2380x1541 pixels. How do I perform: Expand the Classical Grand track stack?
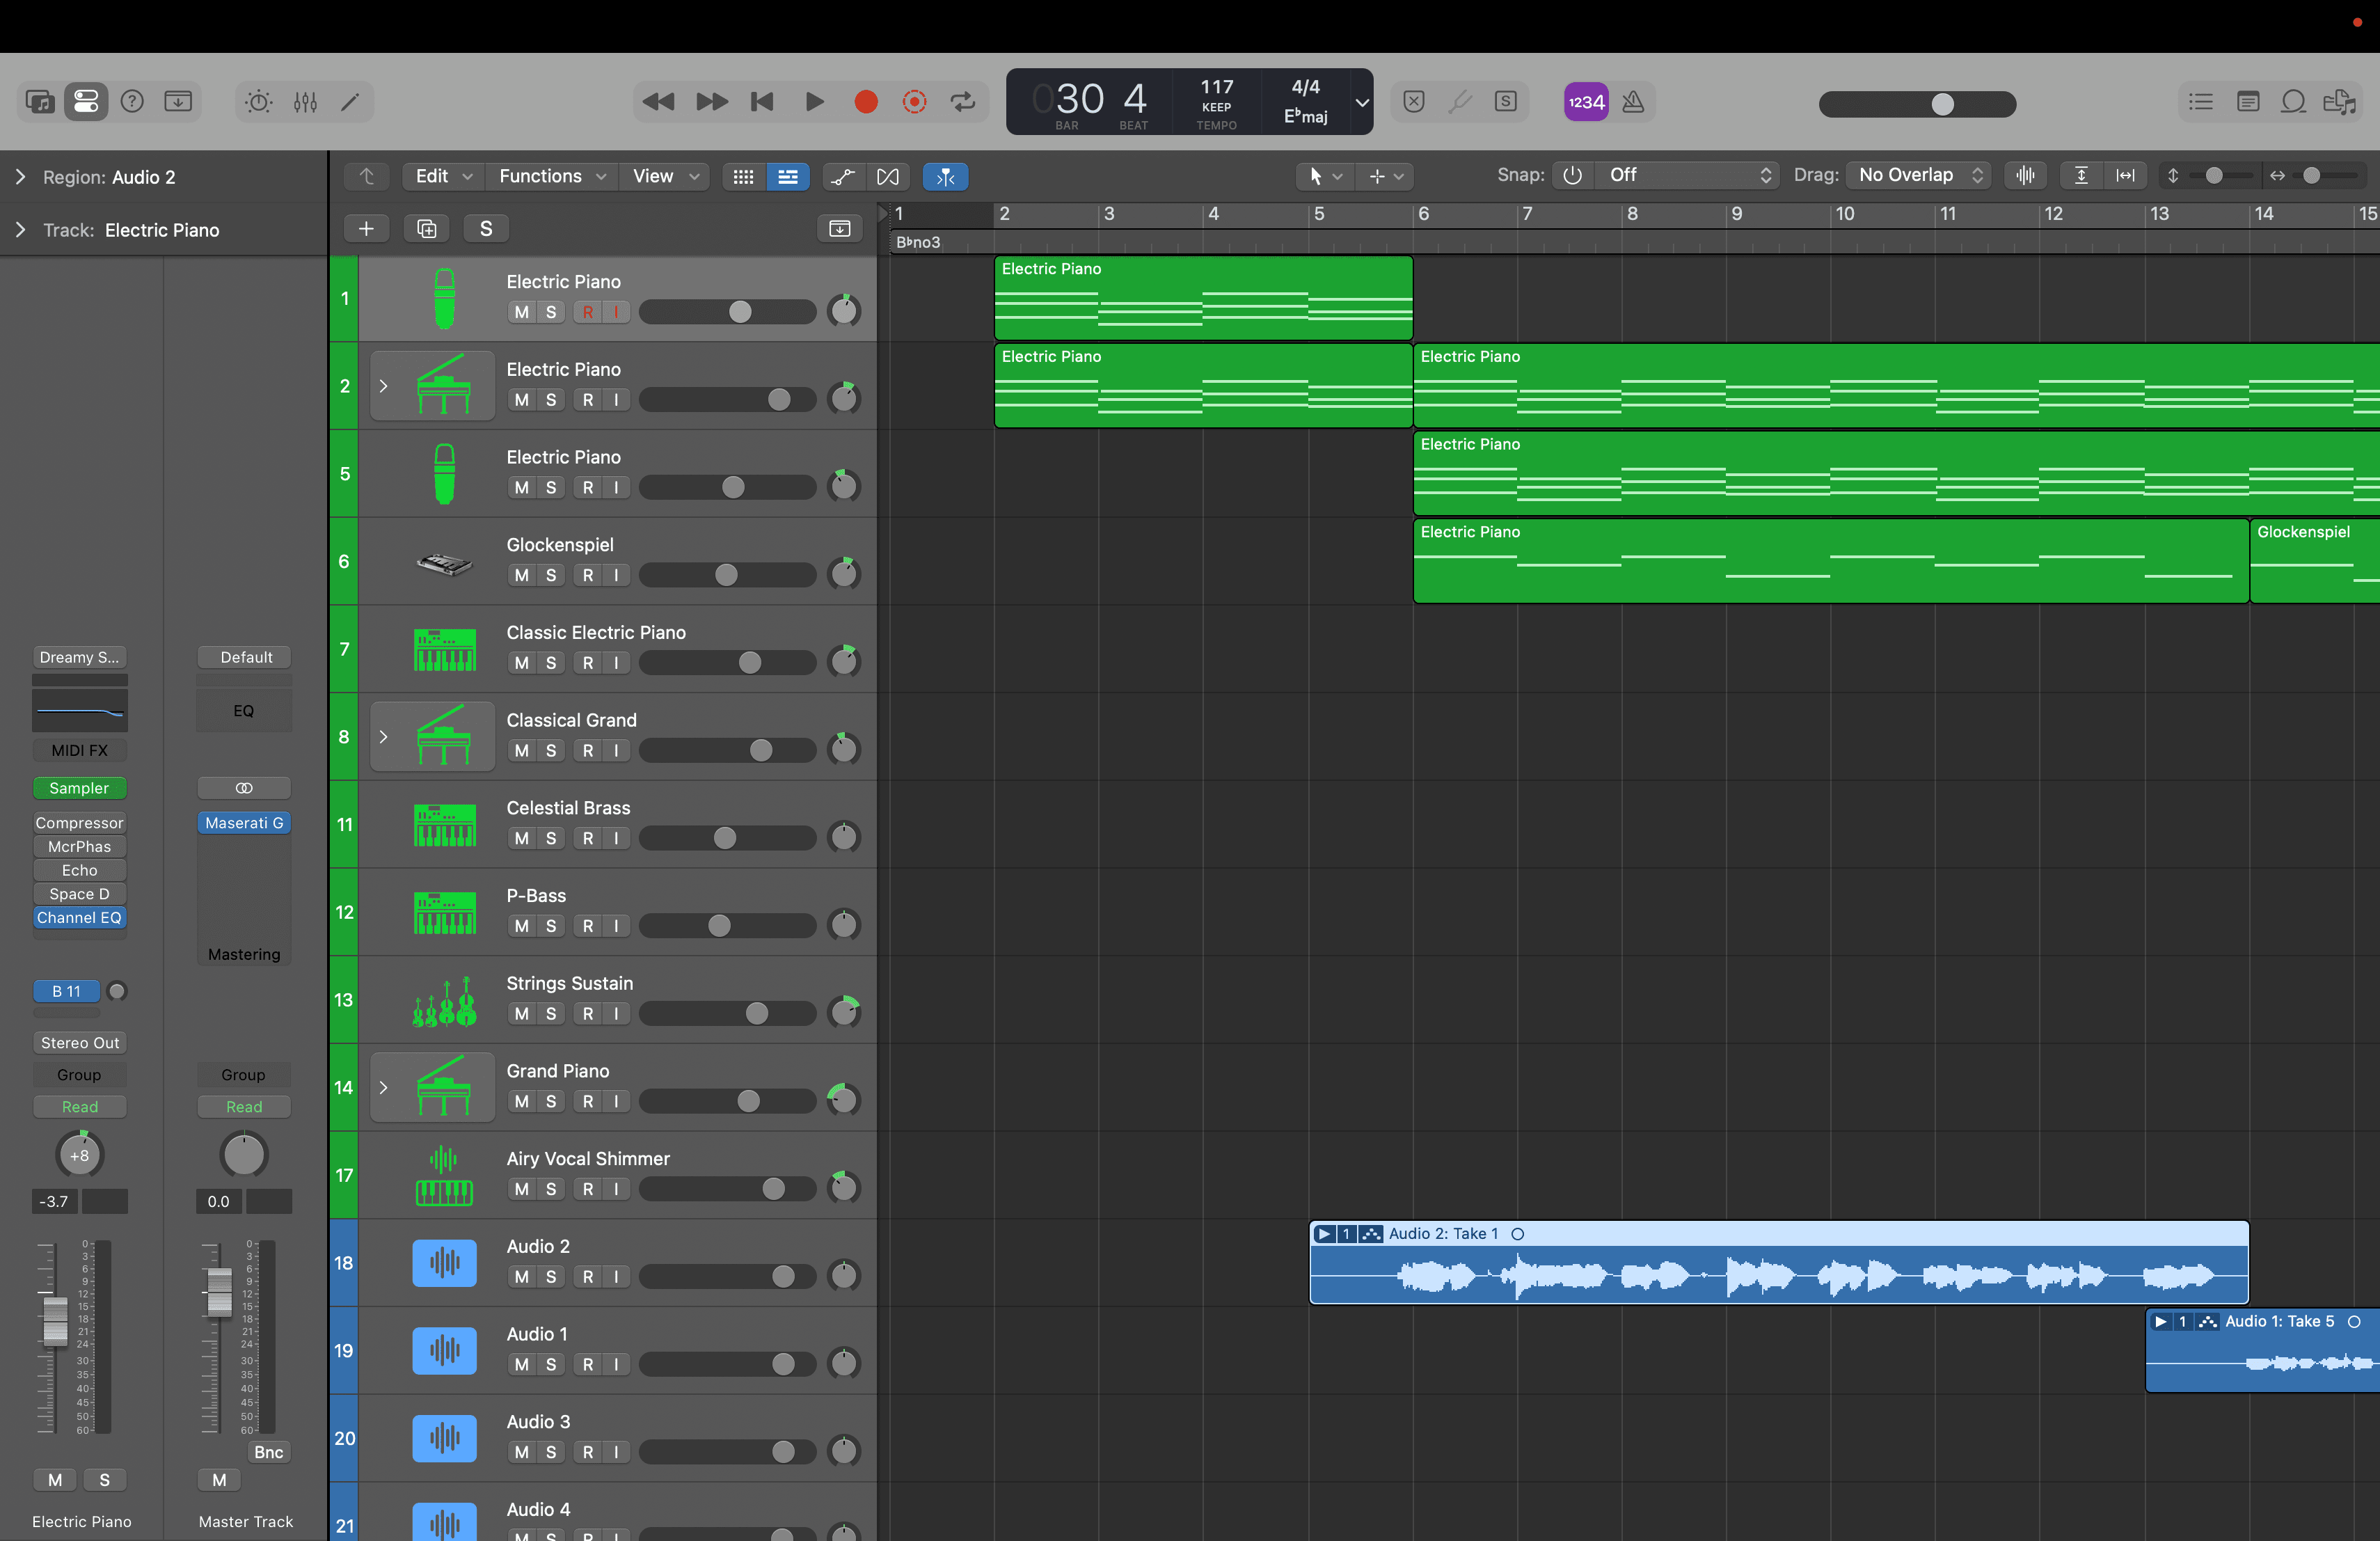point(383,737)
